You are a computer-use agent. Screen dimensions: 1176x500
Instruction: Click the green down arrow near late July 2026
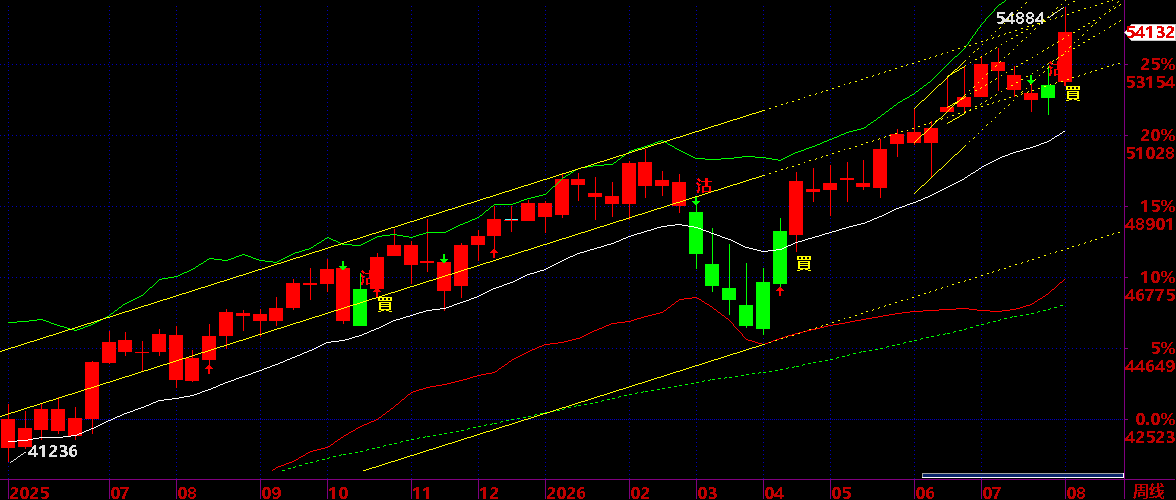pos(1031,79)
